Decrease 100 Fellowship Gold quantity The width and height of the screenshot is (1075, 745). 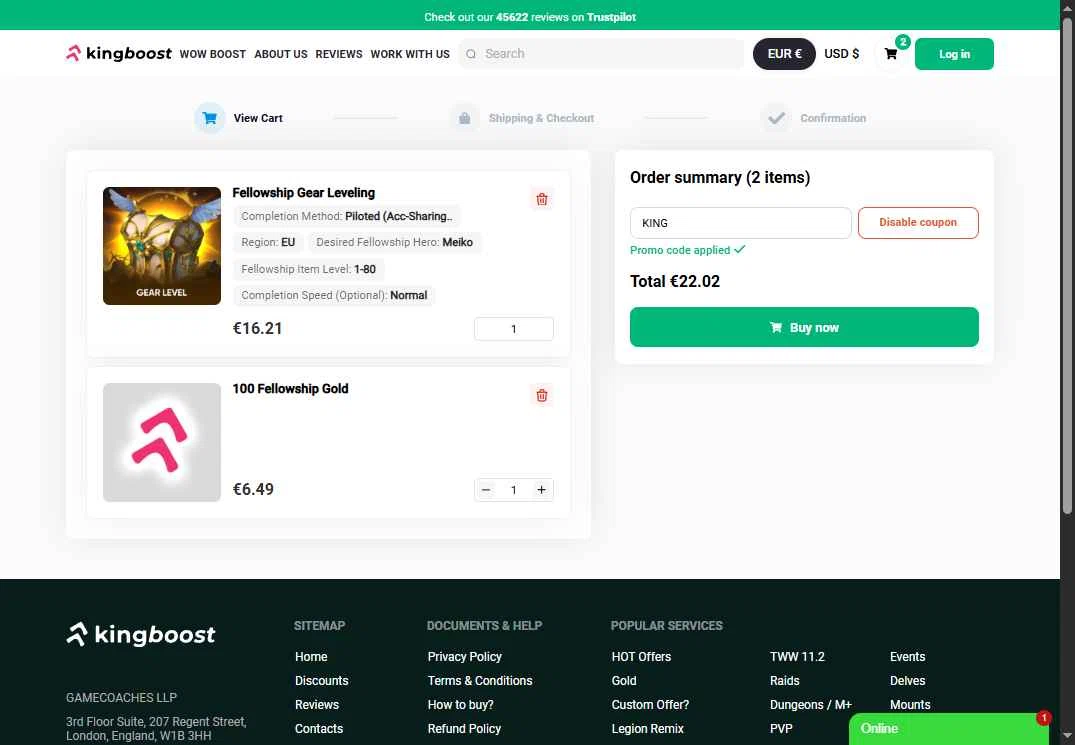pyautogui.click(x=486, y=489)
